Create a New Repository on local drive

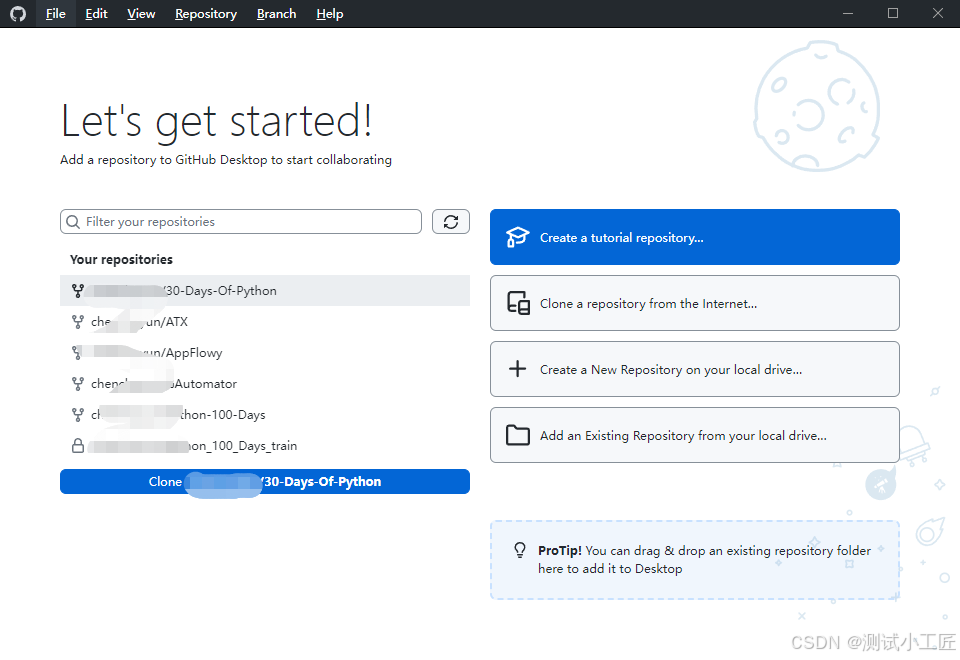tap(694, 369)
